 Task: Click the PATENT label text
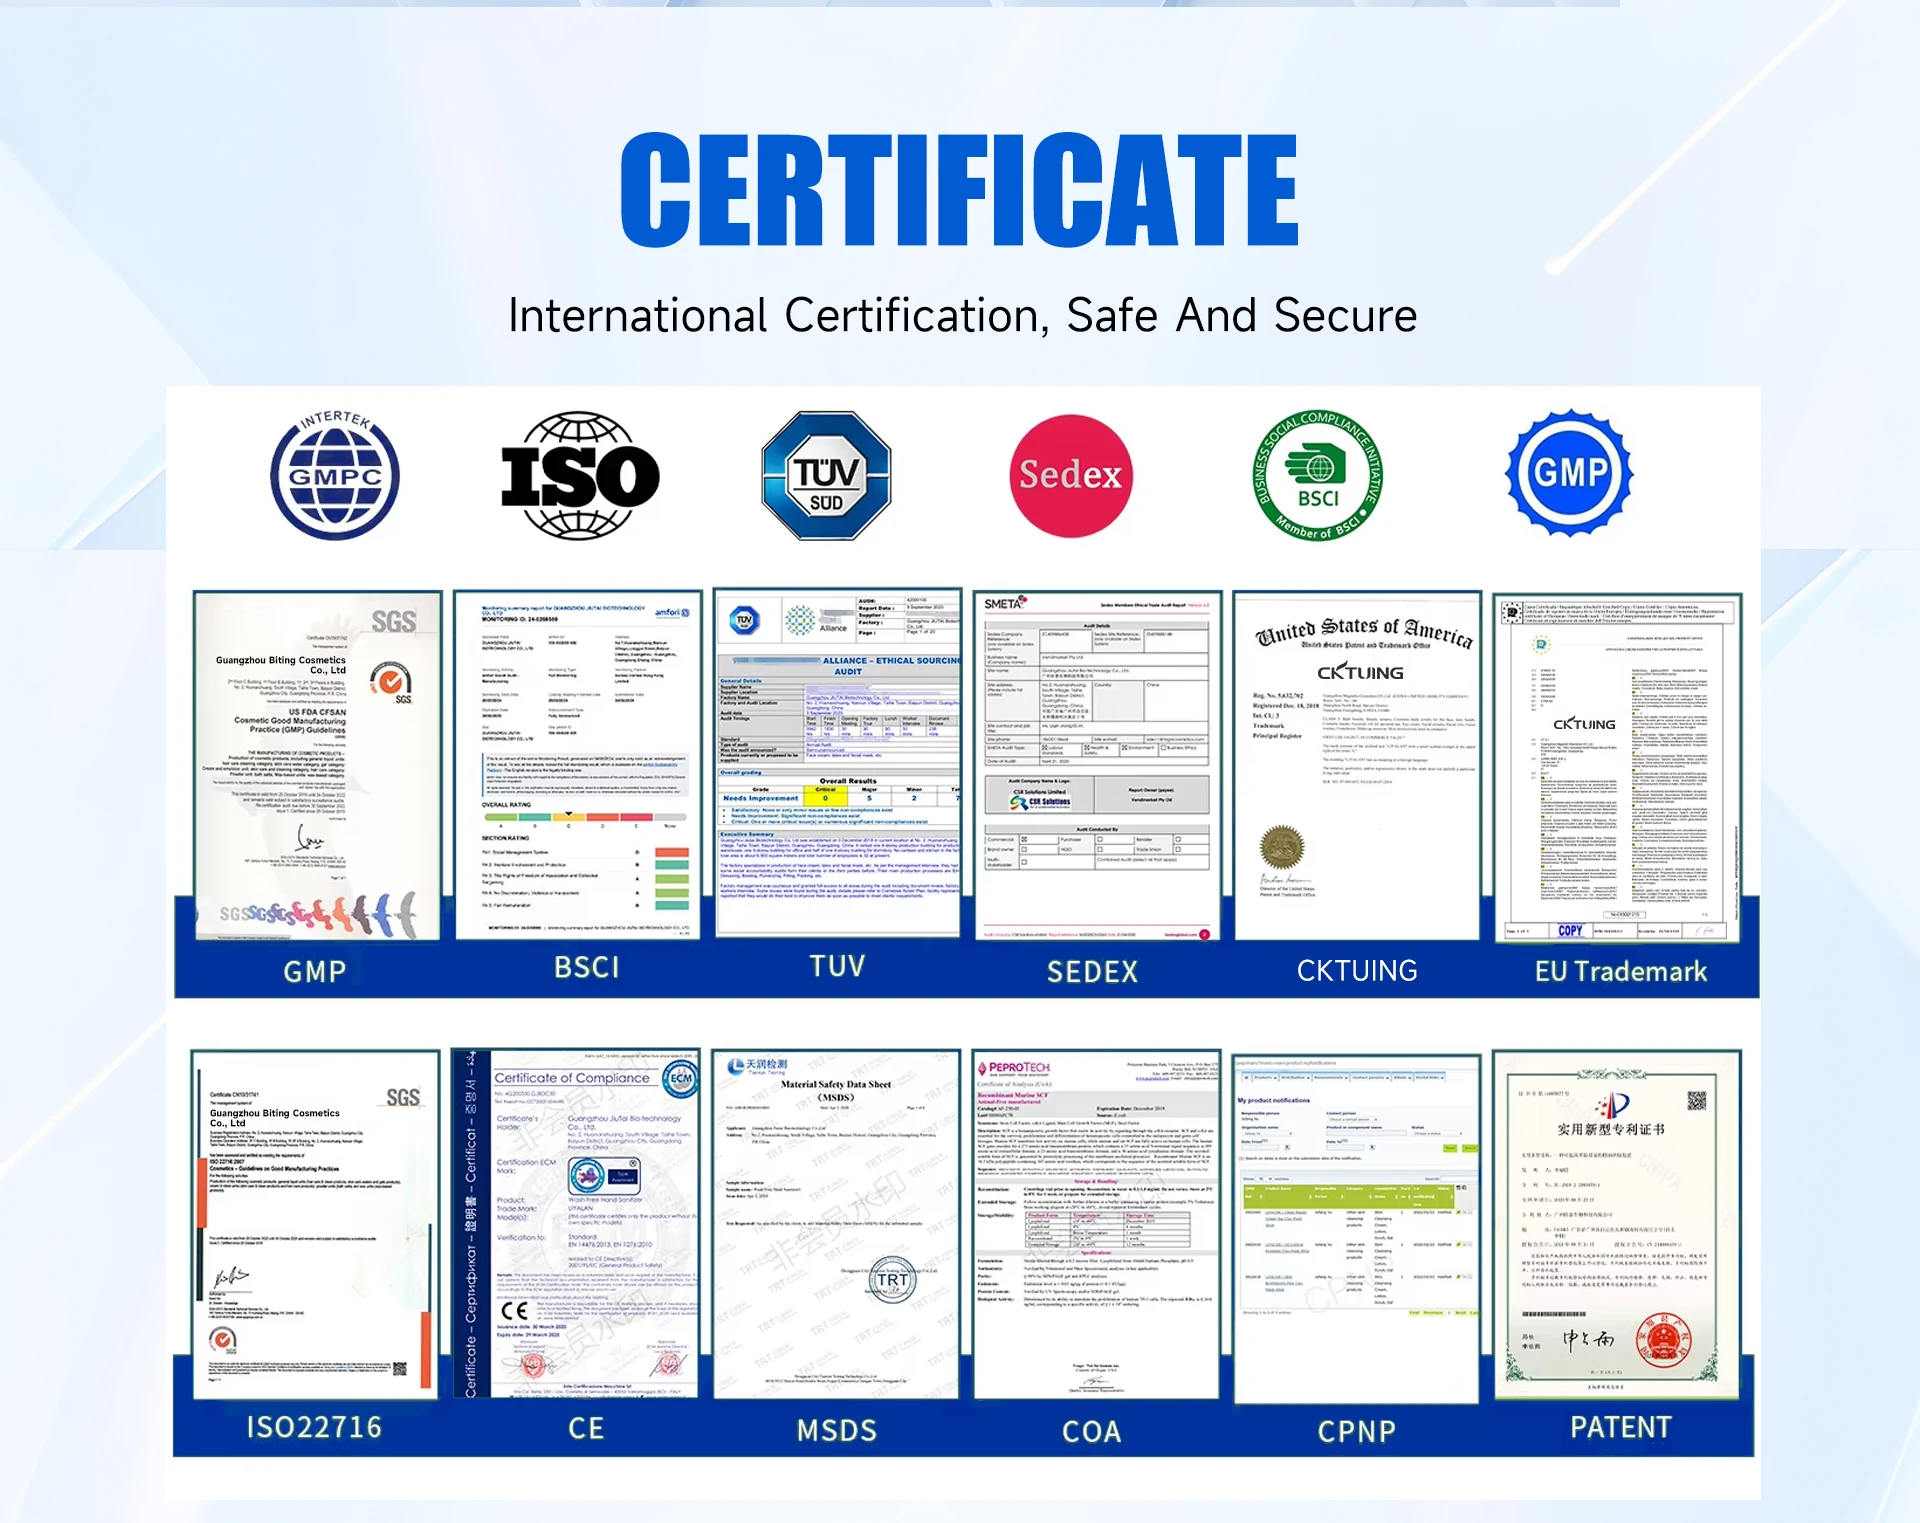coord(1620,1427)
